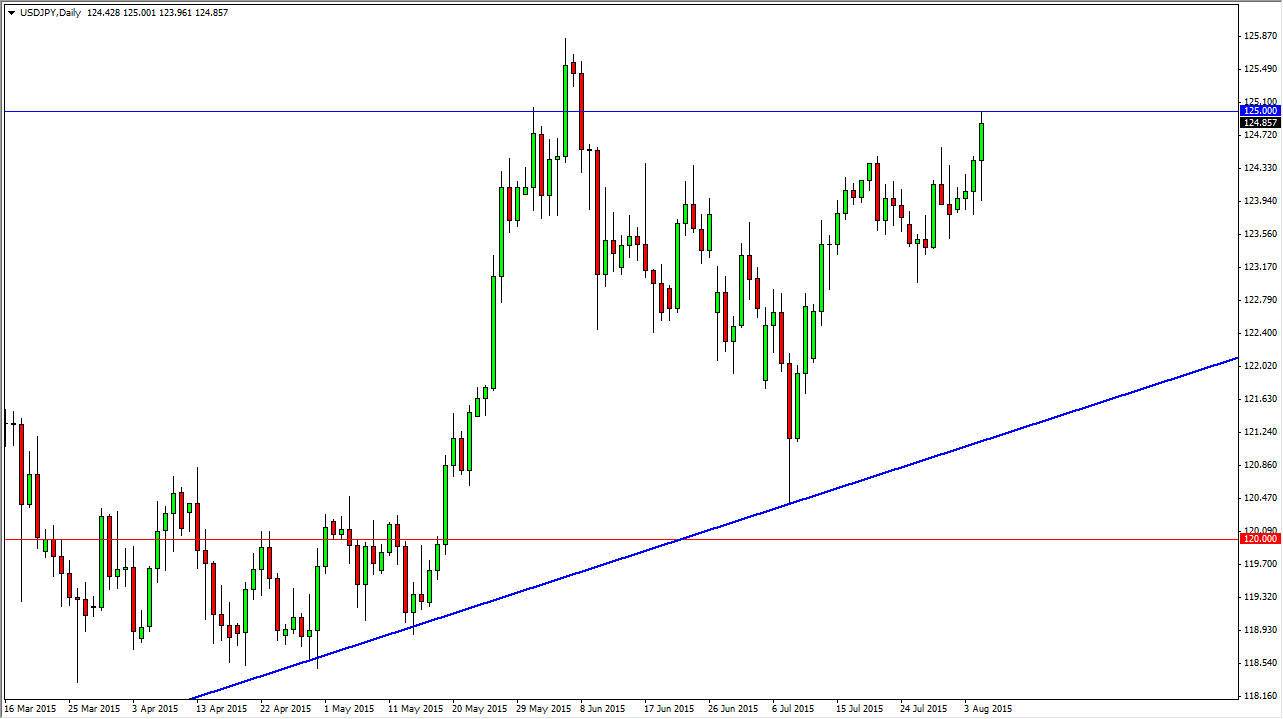Select the rightmost green breakout candle
Image resolution: width=1283 pixels, height=719 pixels.
pyautogui.click(x=981, y=140)
